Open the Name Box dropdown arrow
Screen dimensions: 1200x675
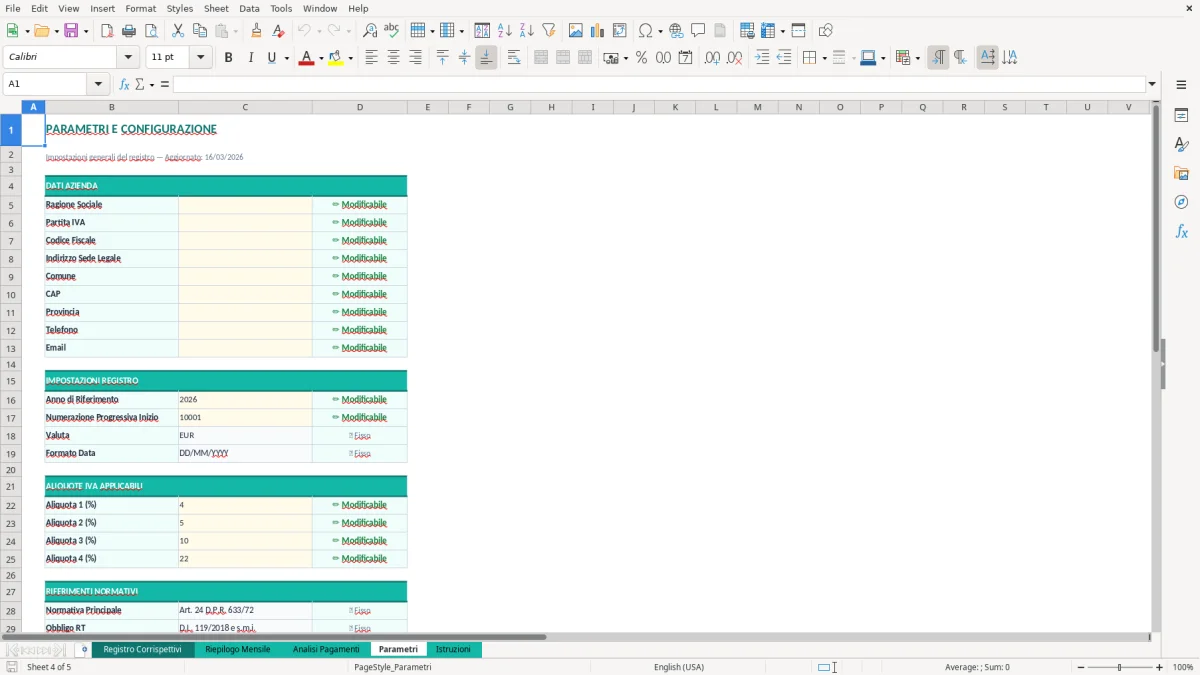coord(98,84)
